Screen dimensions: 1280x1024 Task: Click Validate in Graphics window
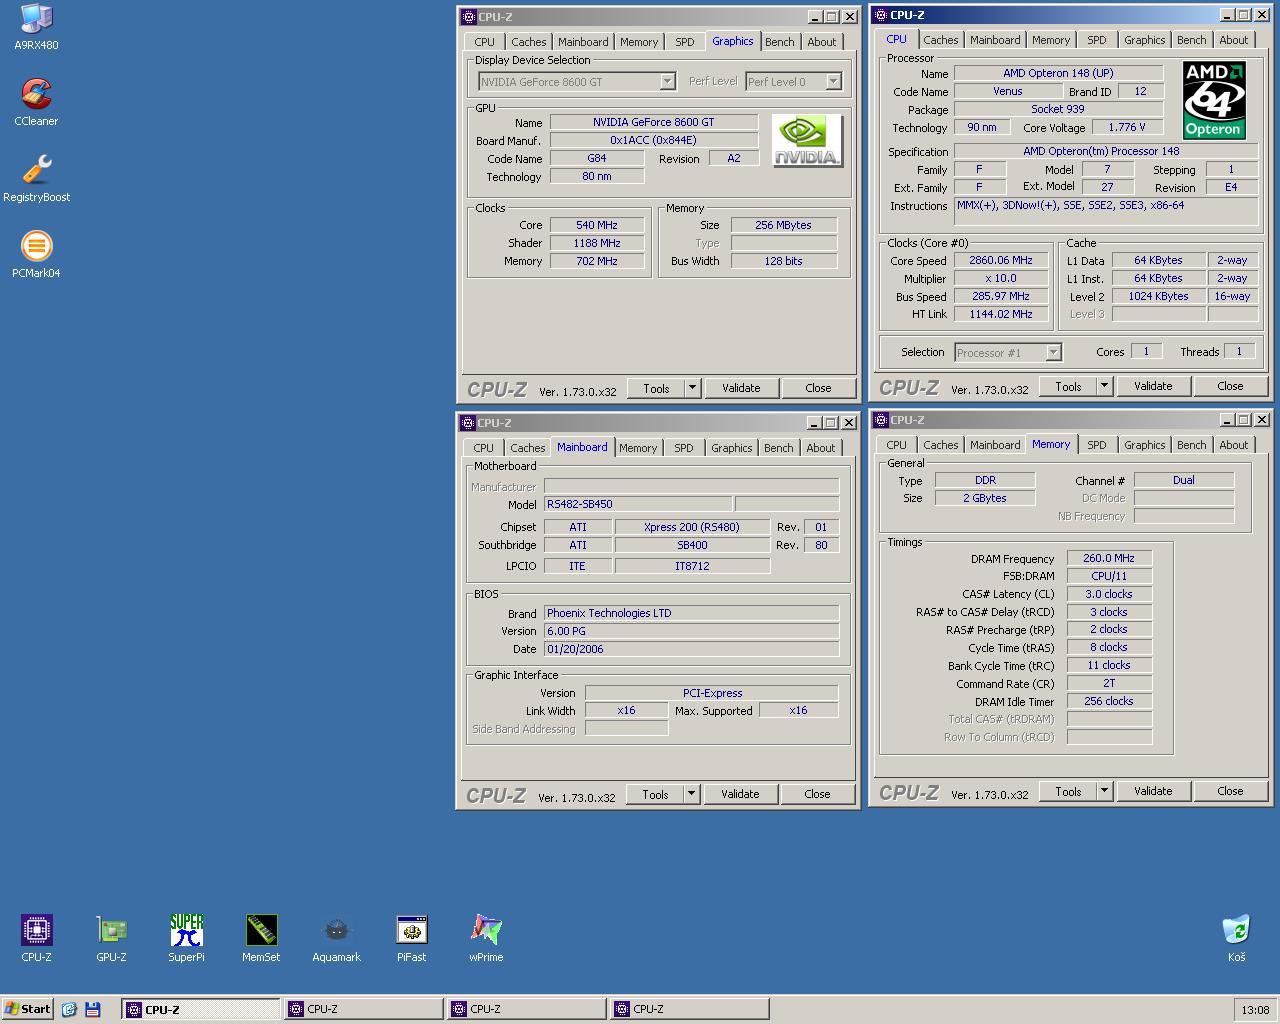coord(741,388)
